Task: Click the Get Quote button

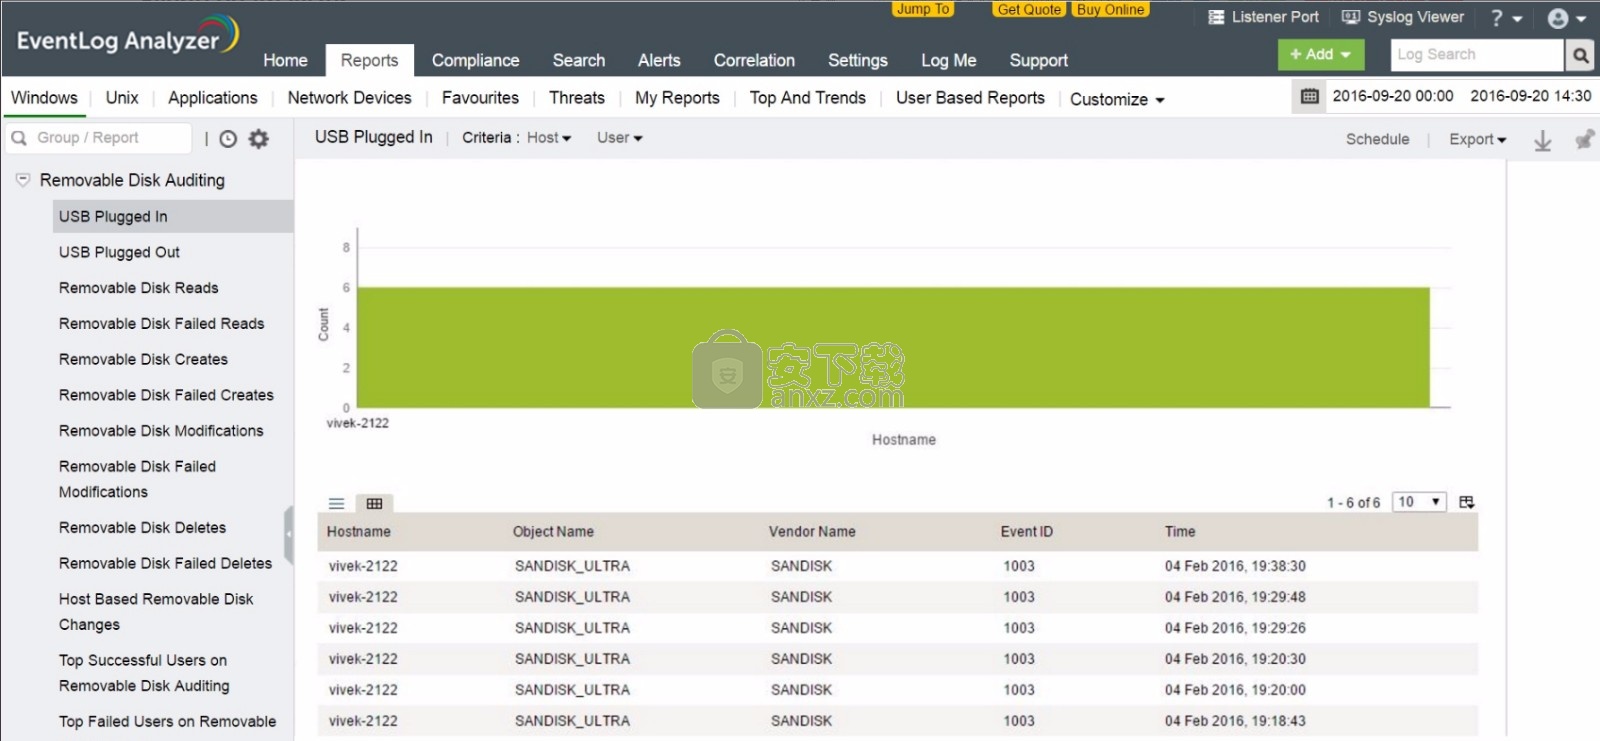Action: [1029, 9]
